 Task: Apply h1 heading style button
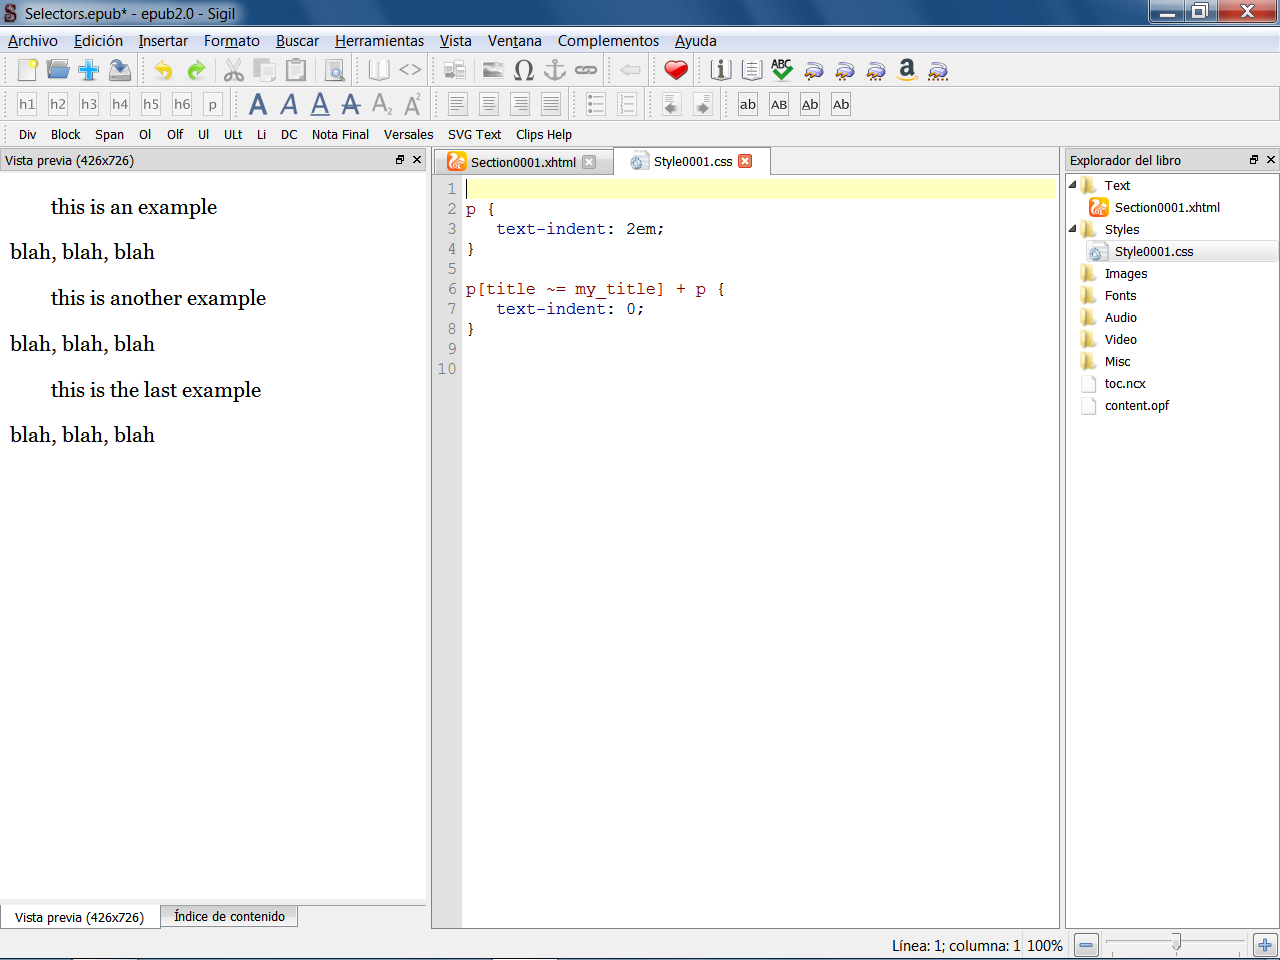pos(27,104)
